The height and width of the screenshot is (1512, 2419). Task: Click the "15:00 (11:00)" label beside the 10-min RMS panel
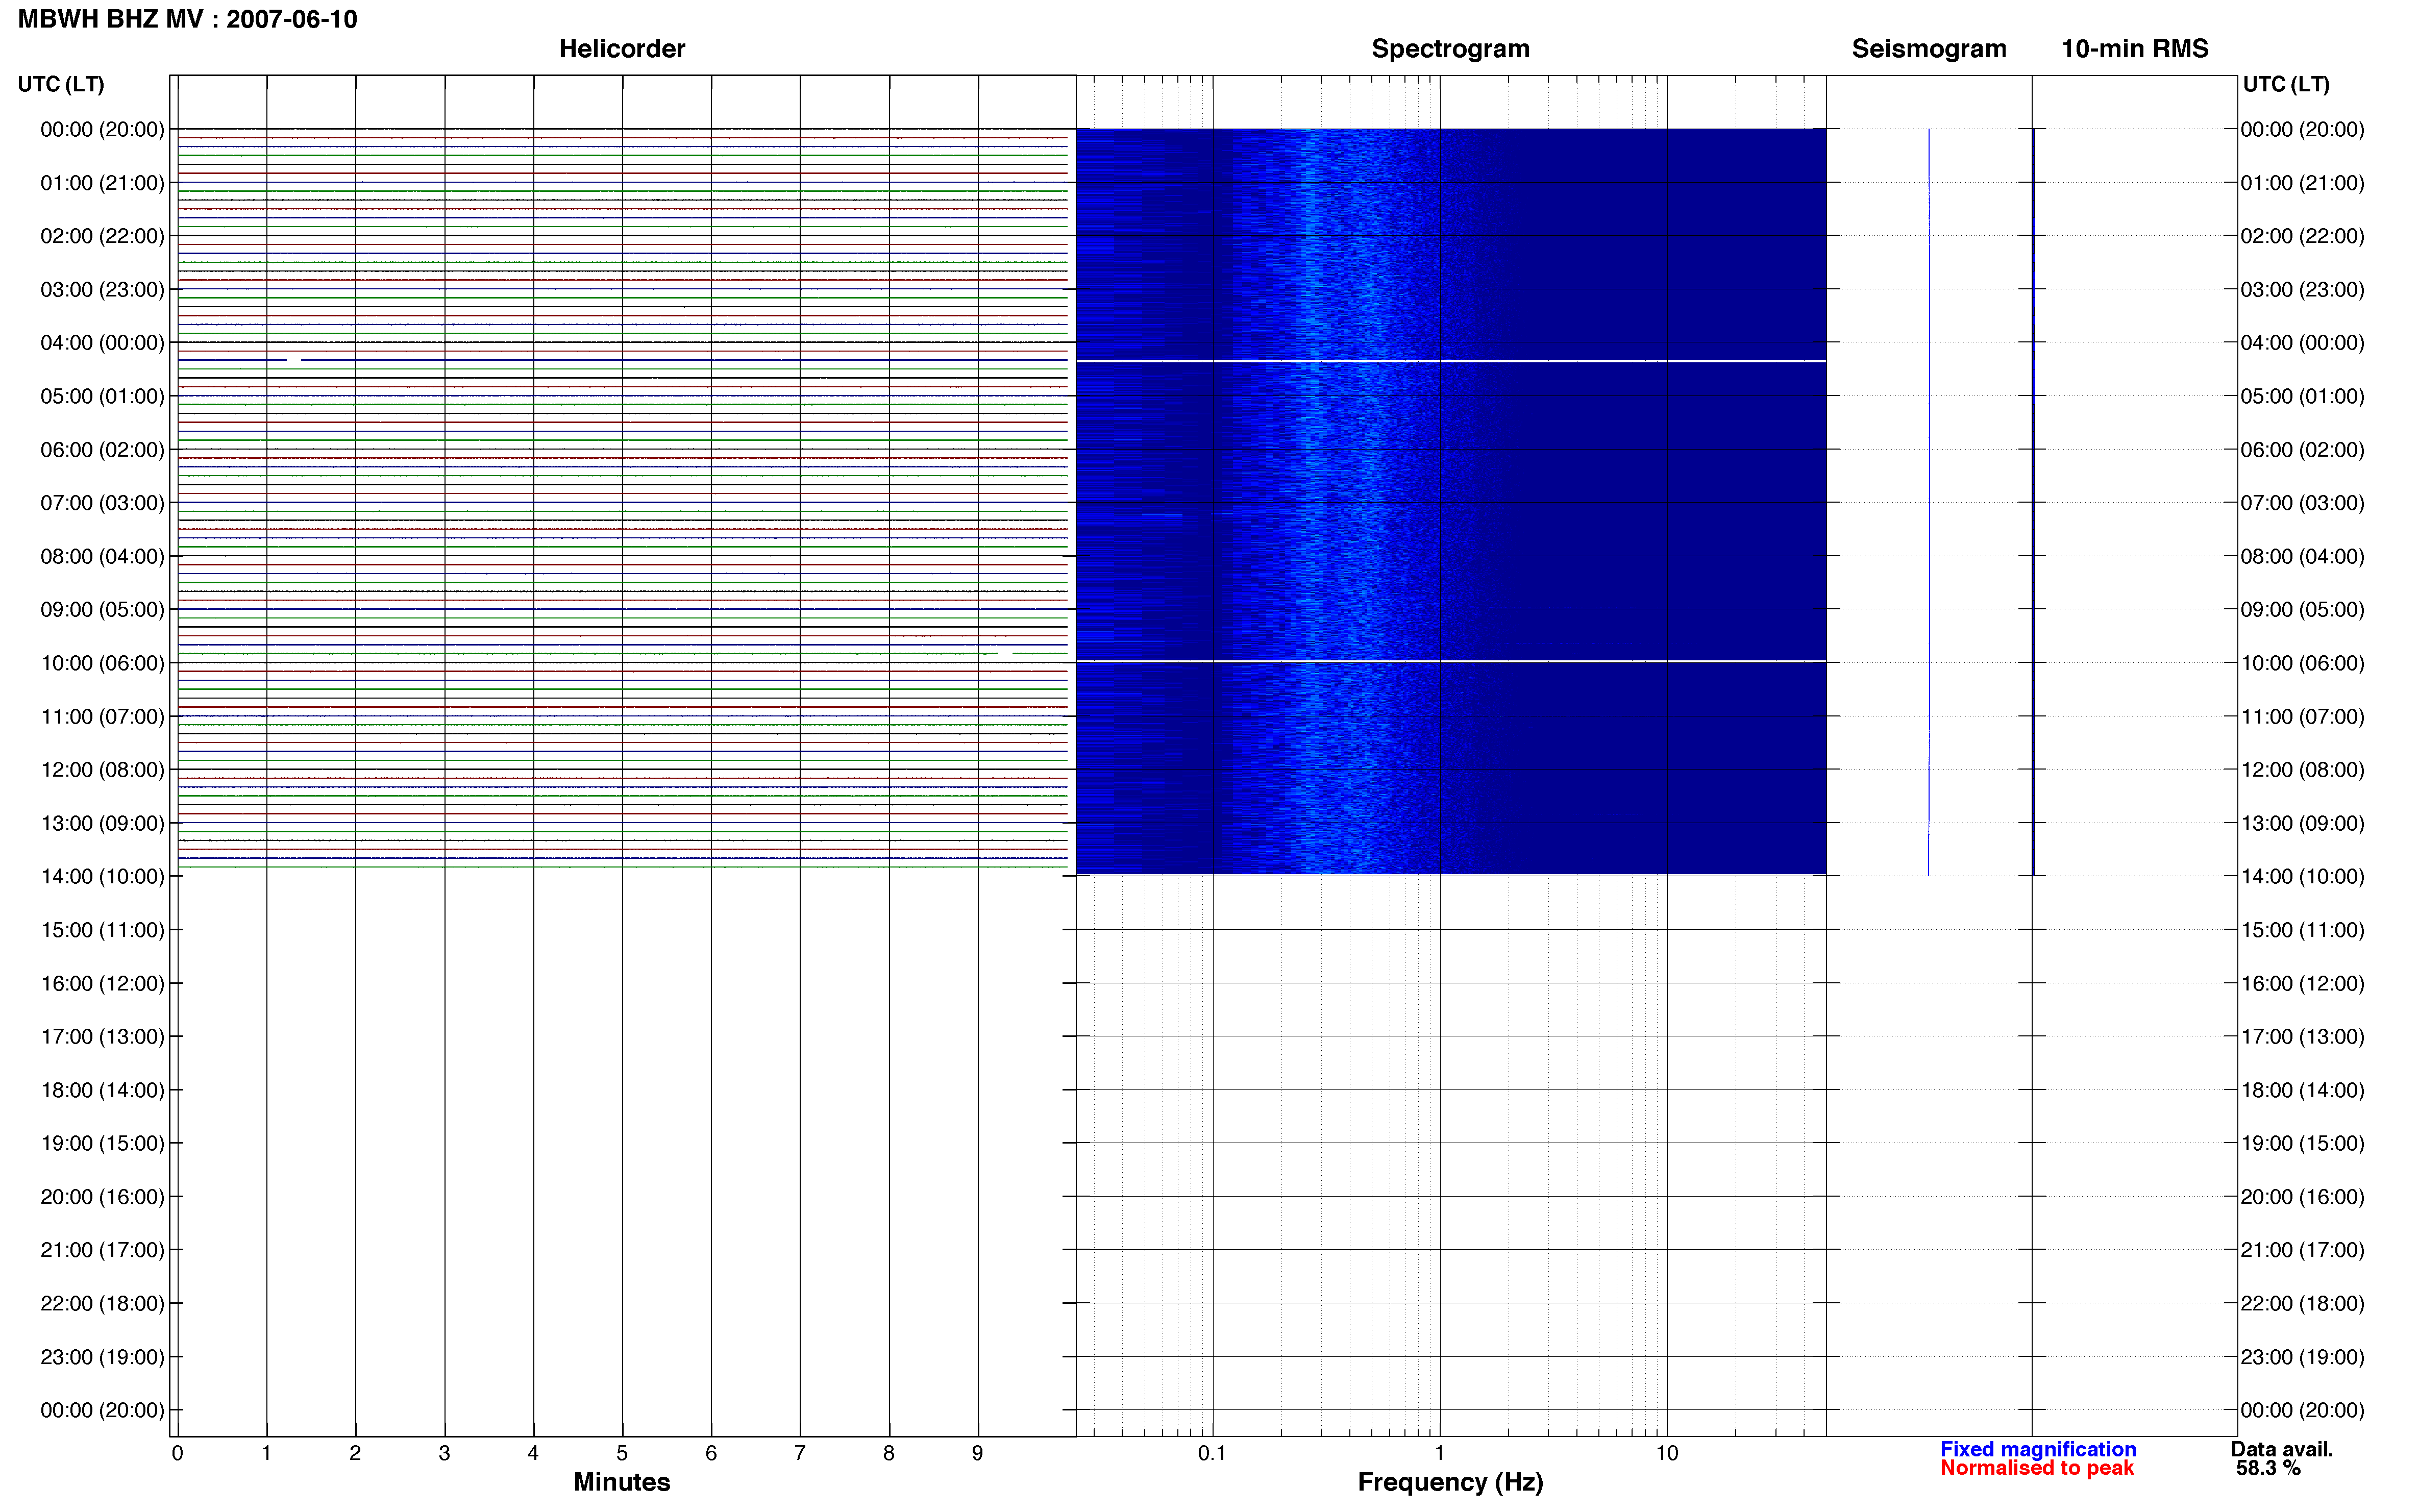coord(2302,930)
